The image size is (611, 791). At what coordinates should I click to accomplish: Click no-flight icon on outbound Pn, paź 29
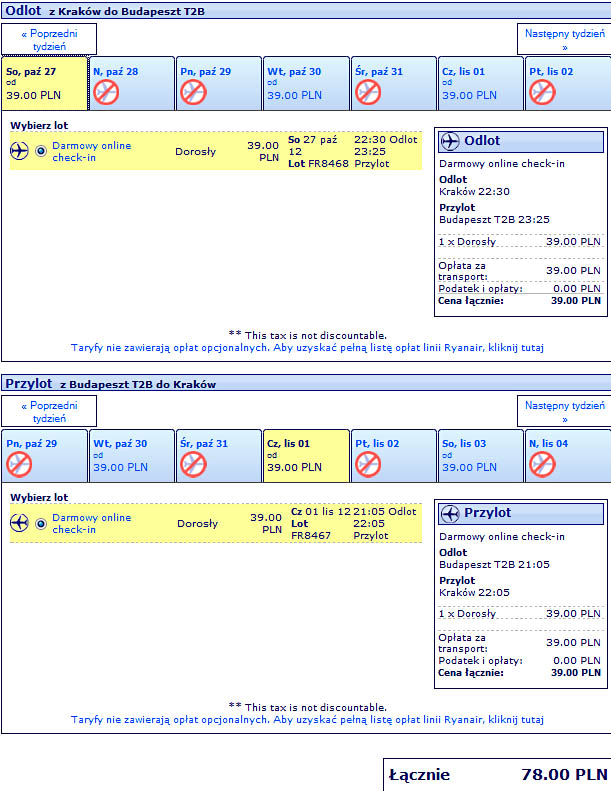click(x=193, y=92)
